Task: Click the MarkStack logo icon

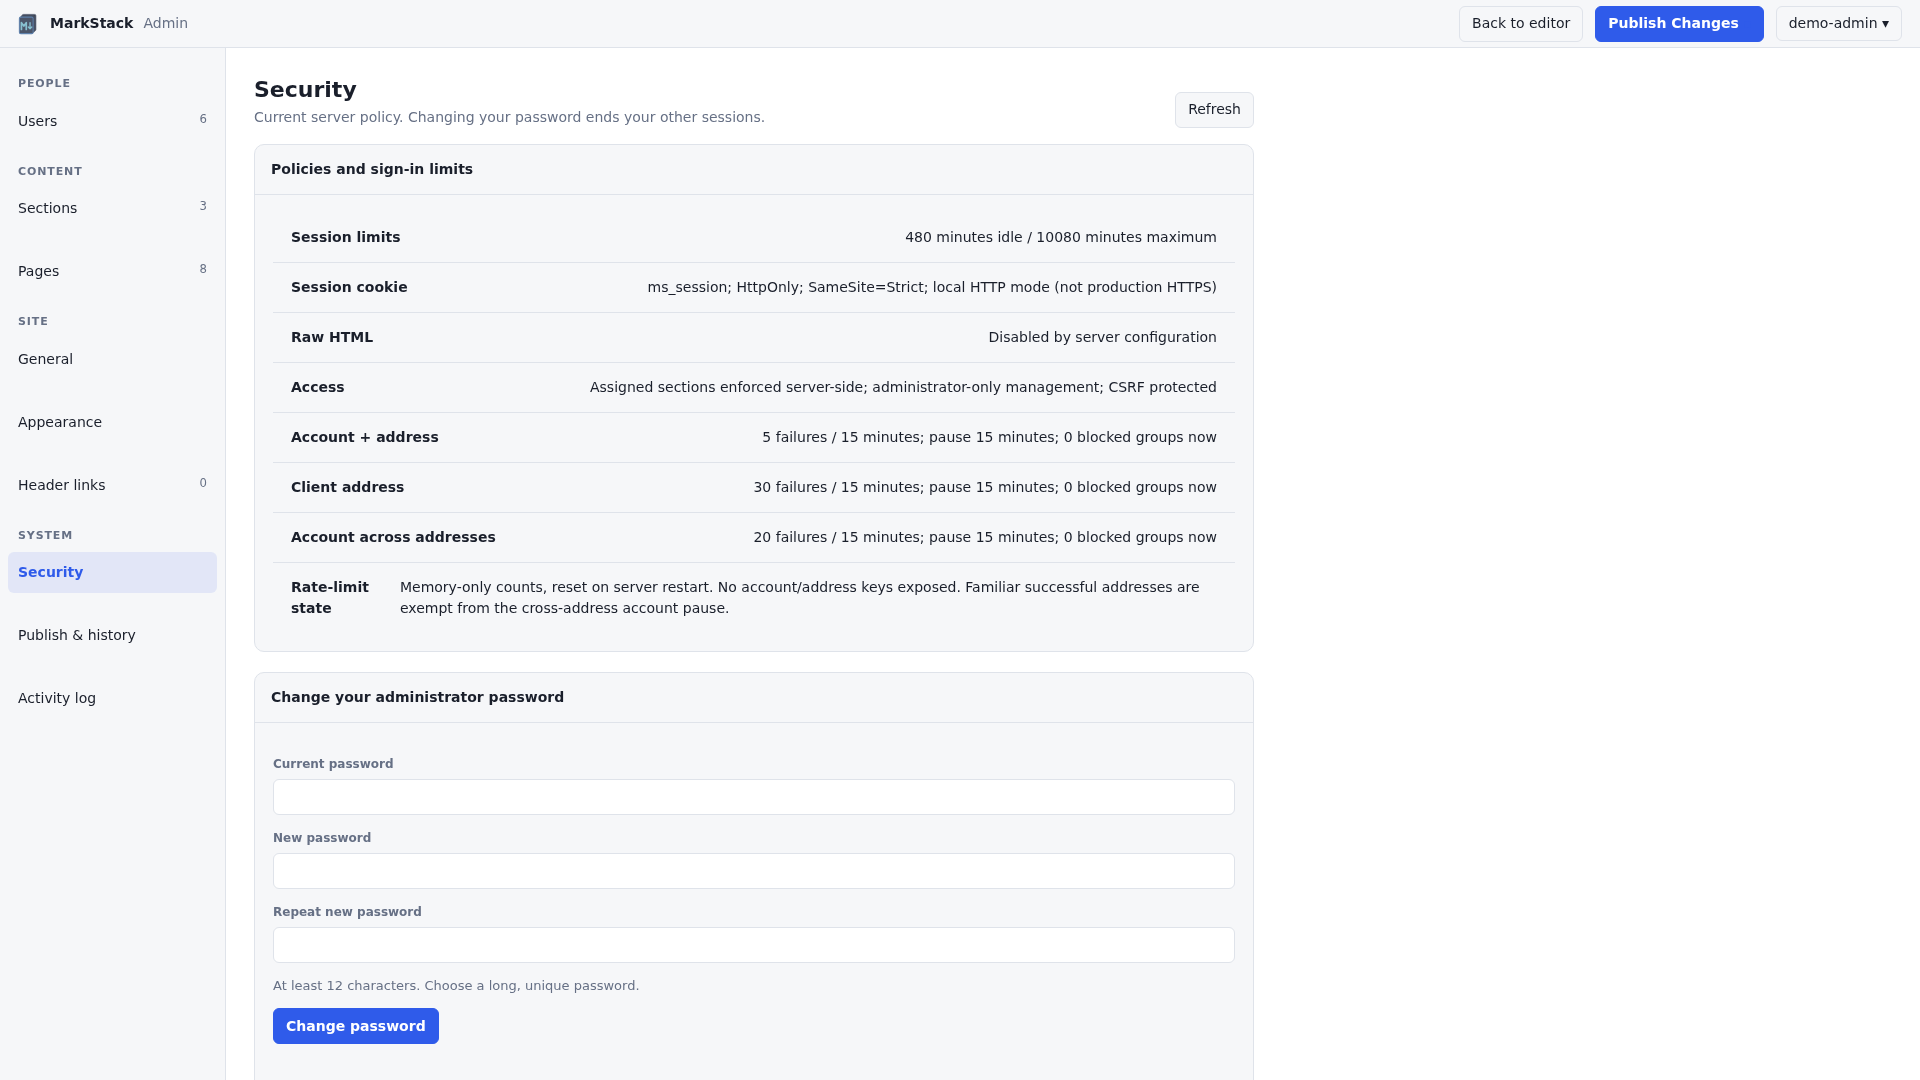Action: point(28,24)
